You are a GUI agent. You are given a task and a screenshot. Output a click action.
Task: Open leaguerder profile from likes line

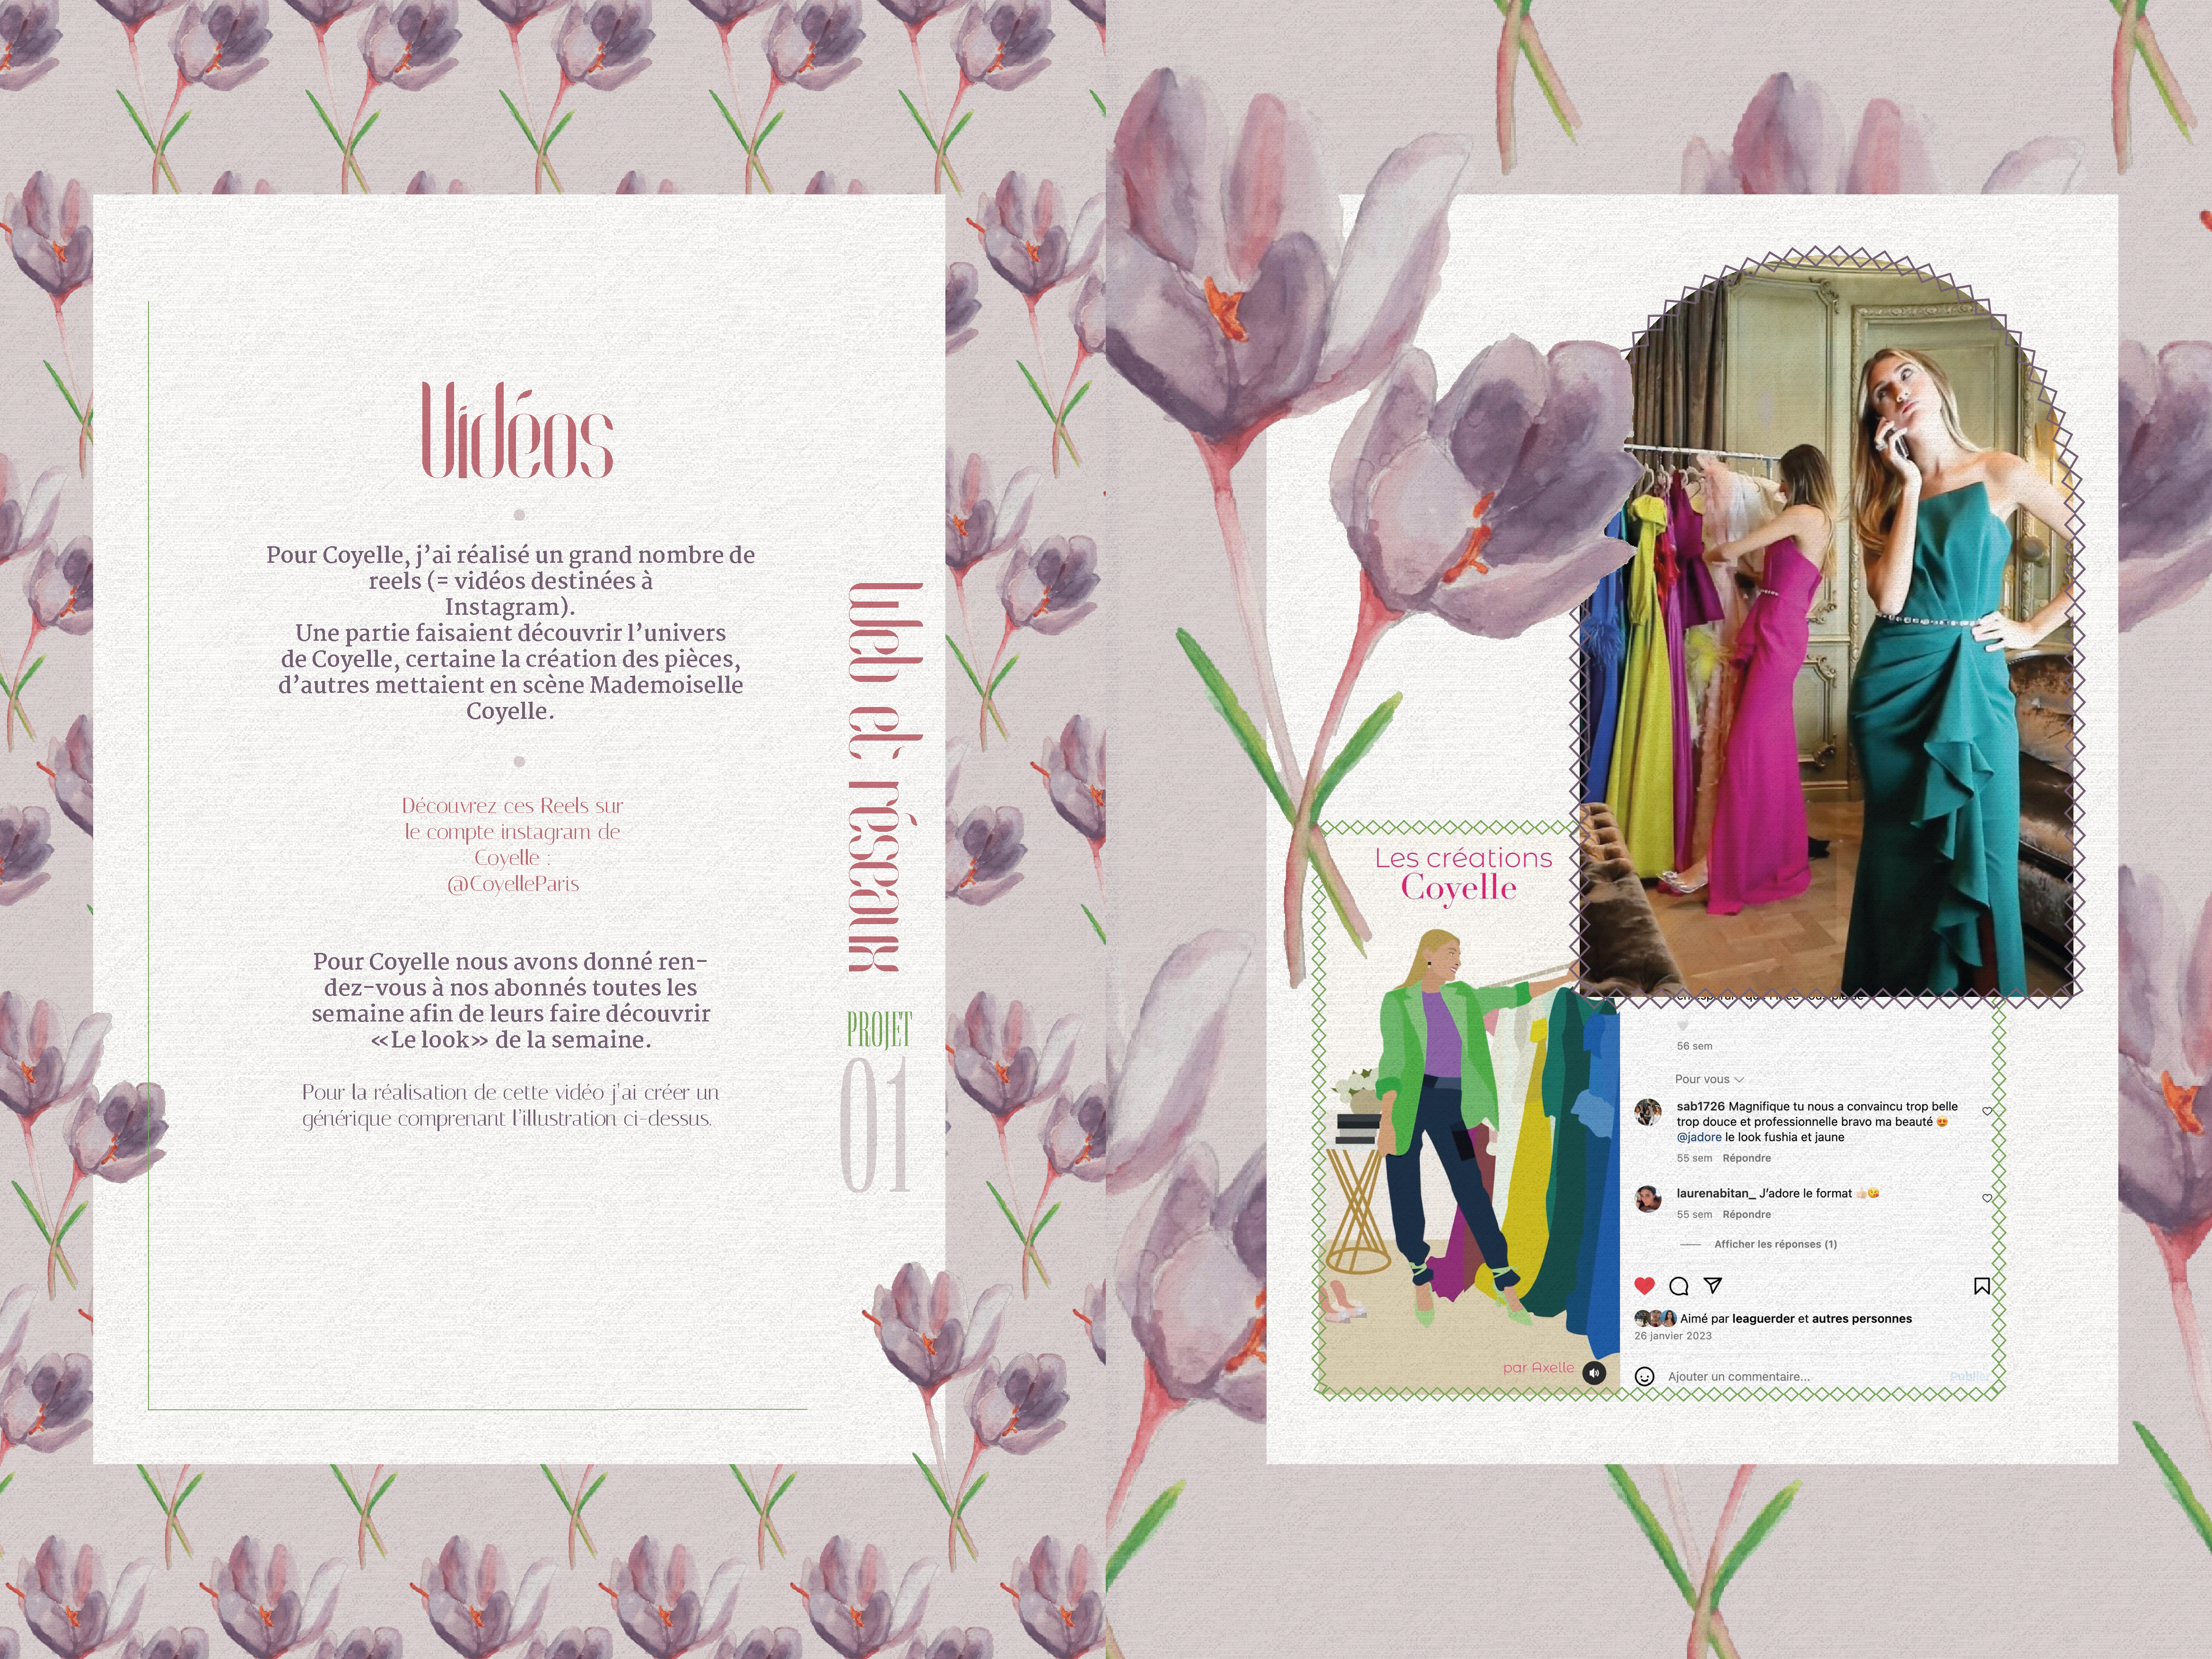[1763, 1319]
